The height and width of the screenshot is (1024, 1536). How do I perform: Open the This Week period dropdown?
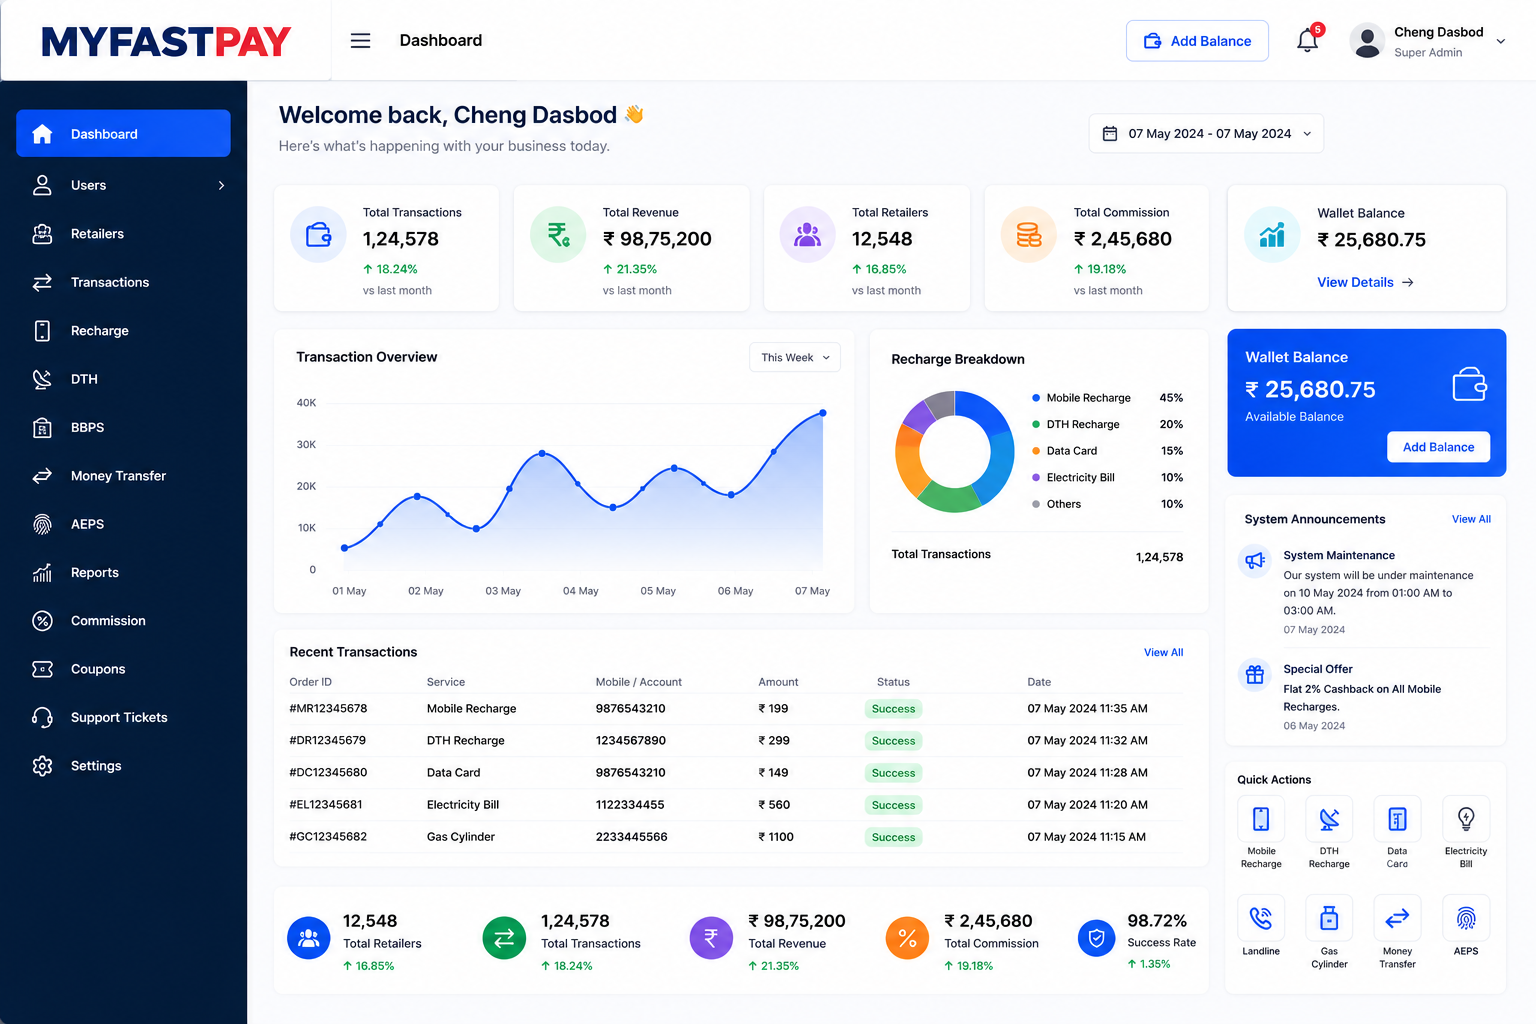pos(795,357)
